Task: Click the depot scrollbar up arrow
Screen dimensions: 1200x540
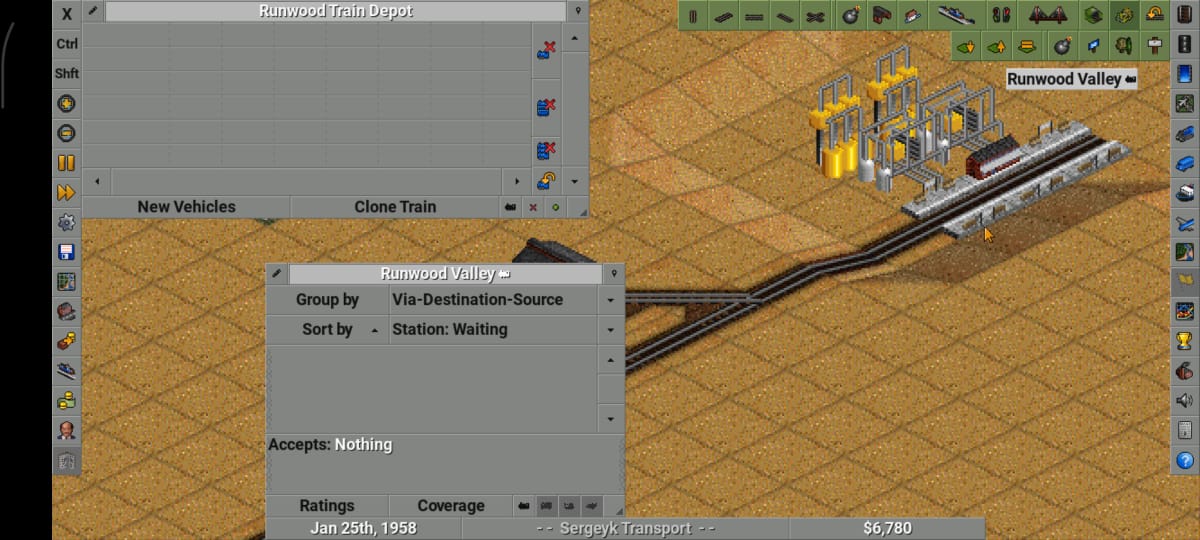Action: [575, 39]
